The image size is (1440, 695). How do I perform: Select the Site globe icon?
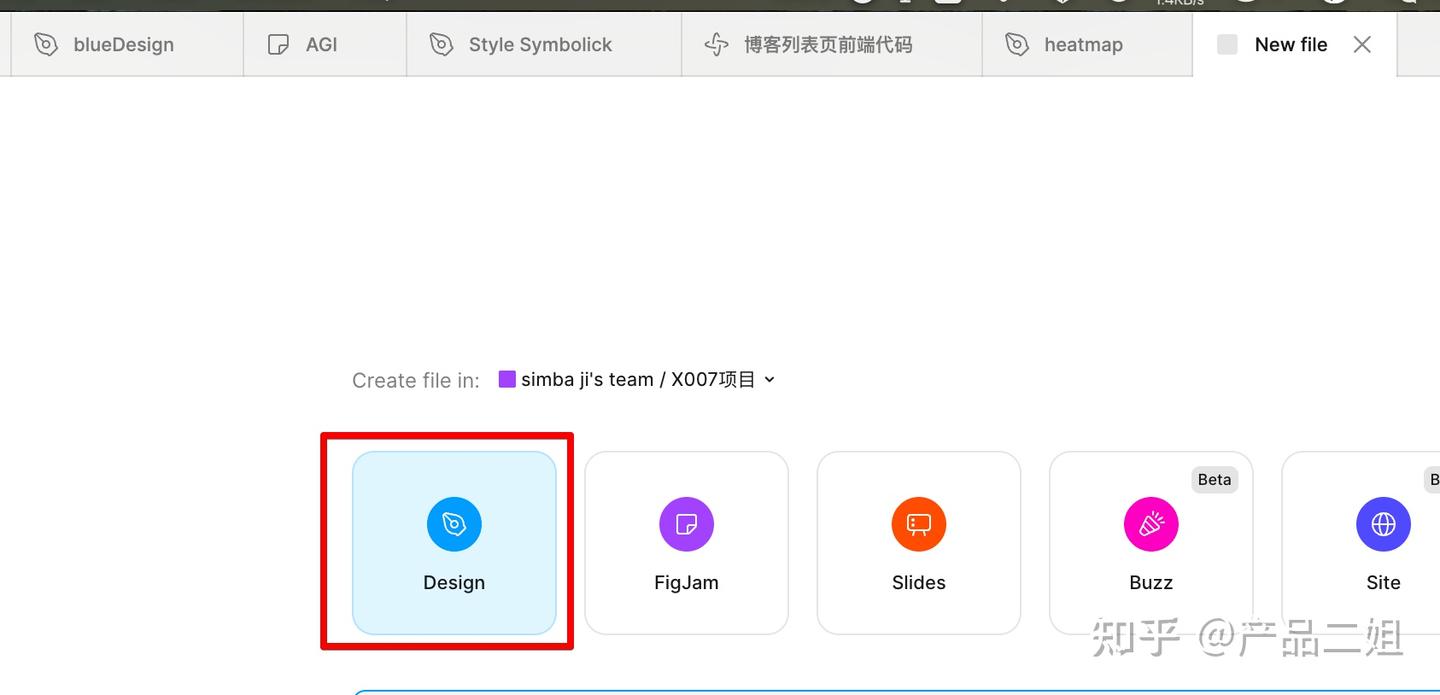click(x=1383, y=523)
